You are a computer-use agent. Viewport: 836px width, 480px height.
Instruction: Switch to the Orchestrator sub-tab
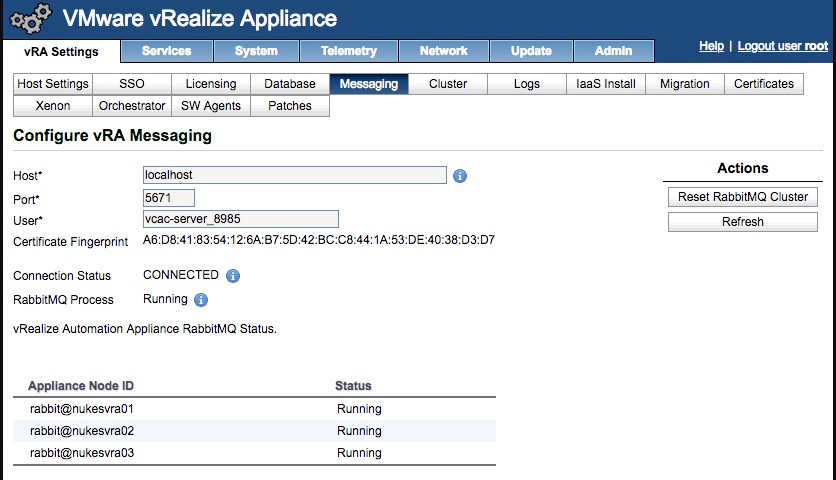[132, 106]
